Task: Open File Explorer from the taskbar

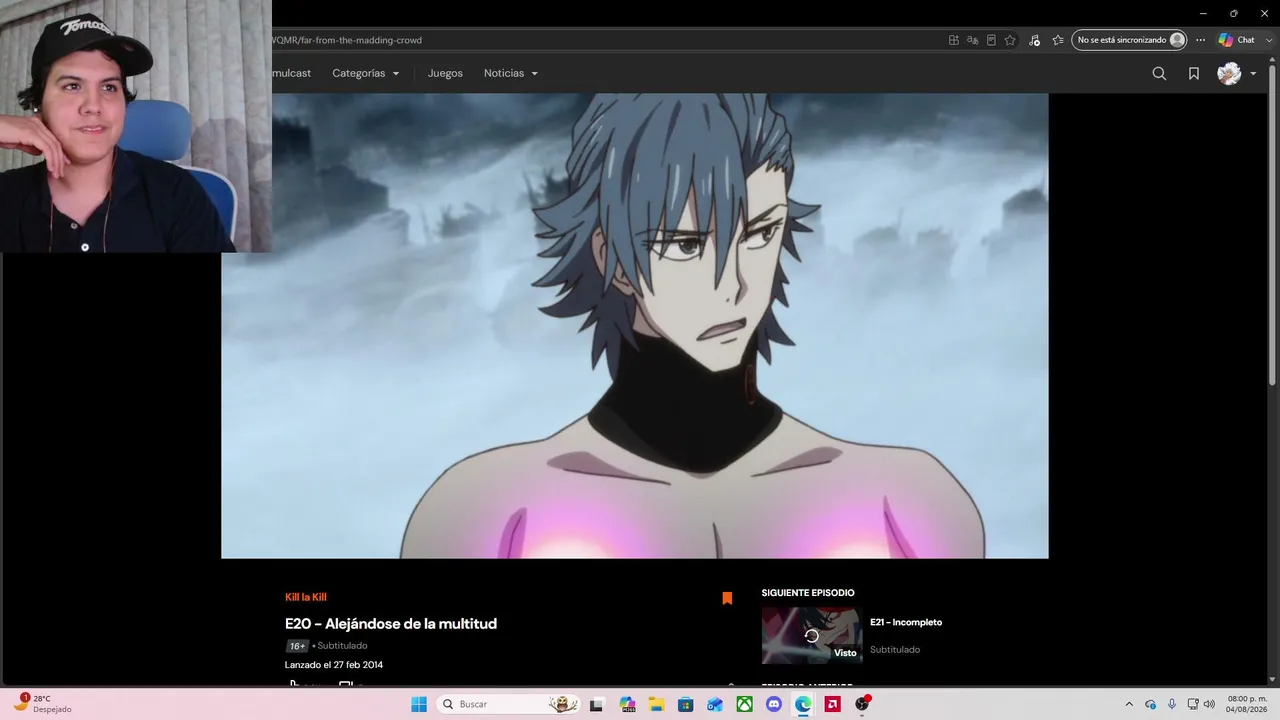Action: click(x=656, y=704)
